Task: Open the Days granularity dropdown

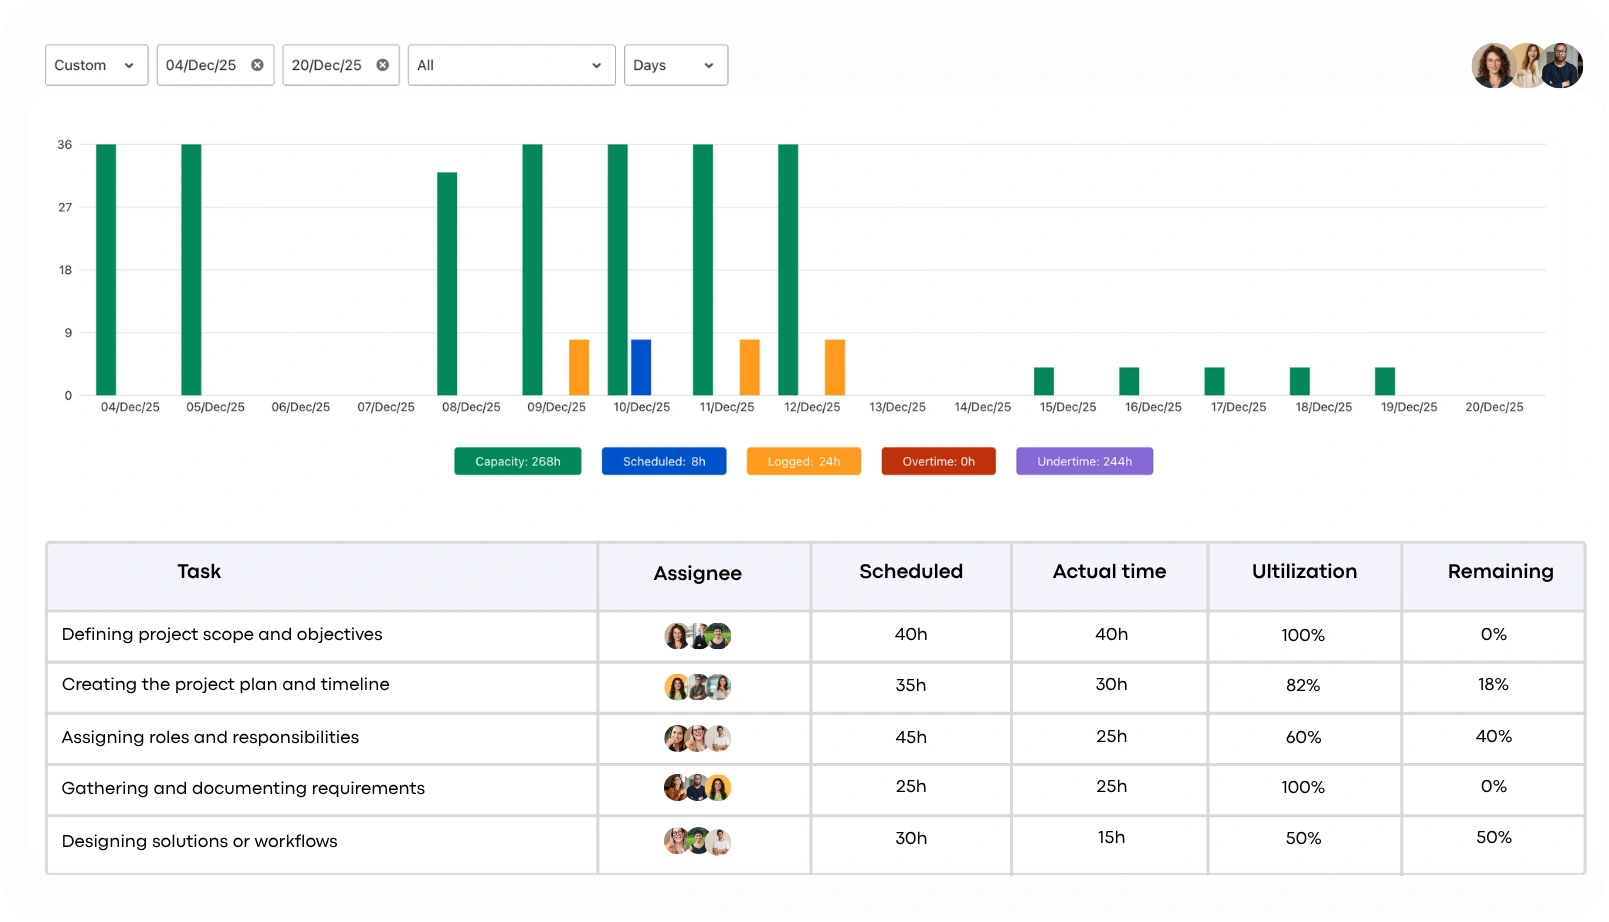Action: 675,65
